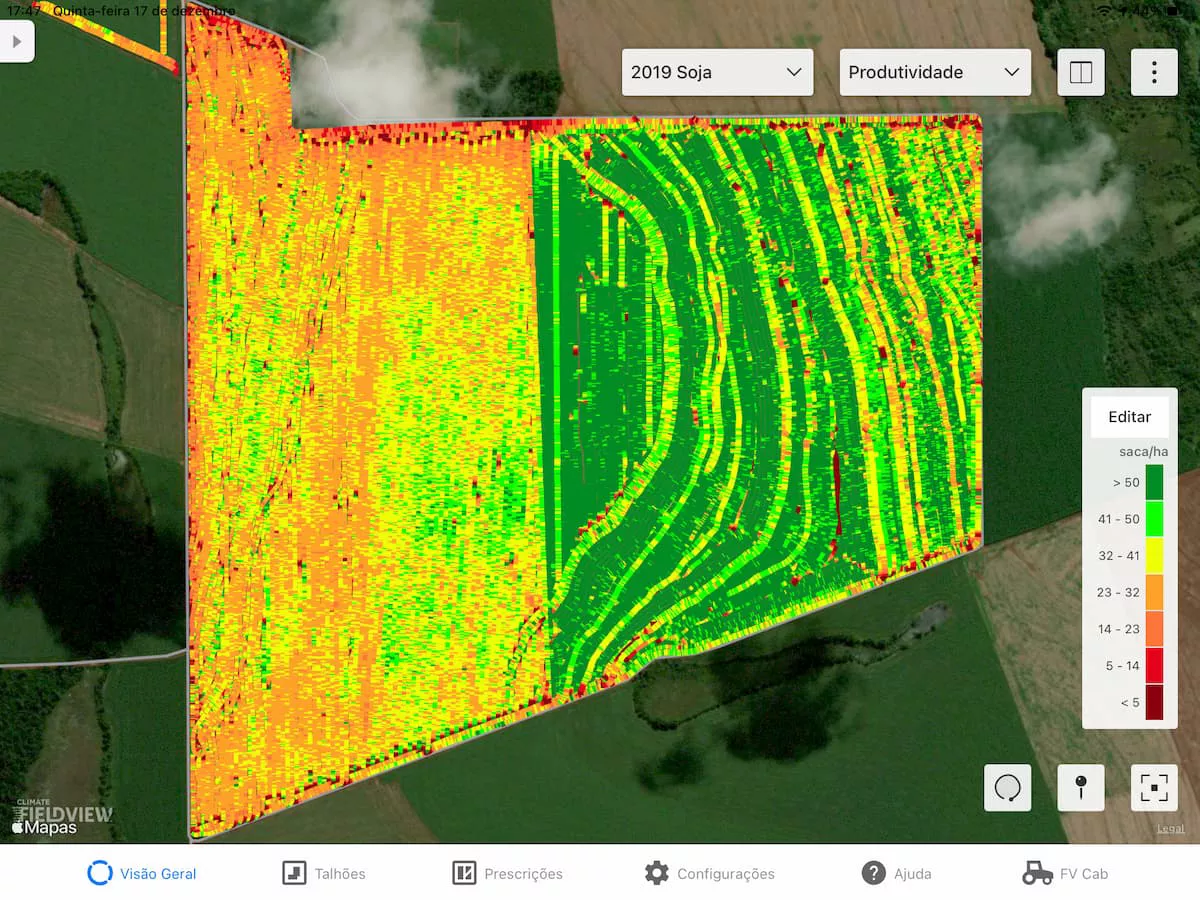Open the three-dot overflow menu

(x=1154, y=71)
